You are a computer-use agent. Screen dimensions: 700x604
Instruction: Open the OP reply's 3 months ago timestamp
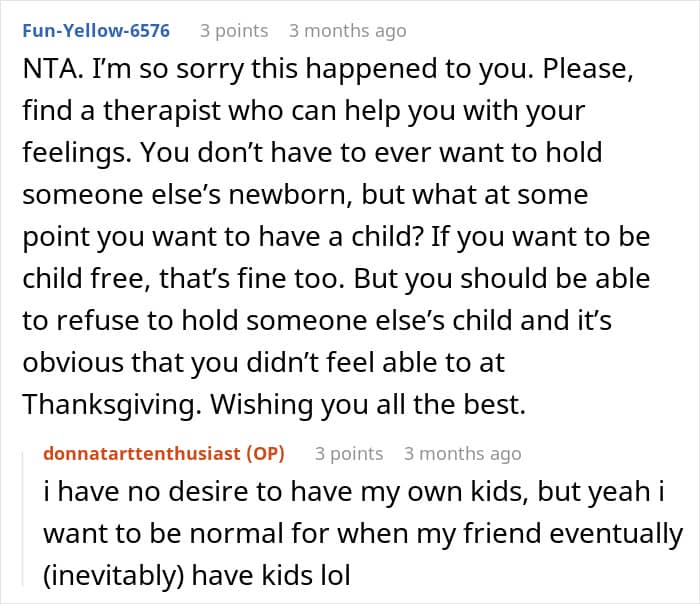[x=462, y=454]
